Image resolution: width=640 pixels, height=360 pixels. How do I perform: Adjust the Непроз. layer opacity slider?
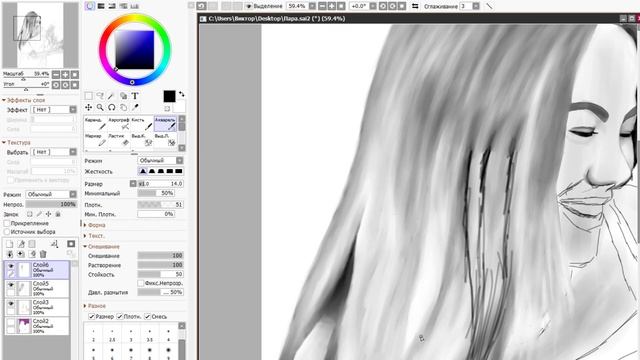click(51, 204)
